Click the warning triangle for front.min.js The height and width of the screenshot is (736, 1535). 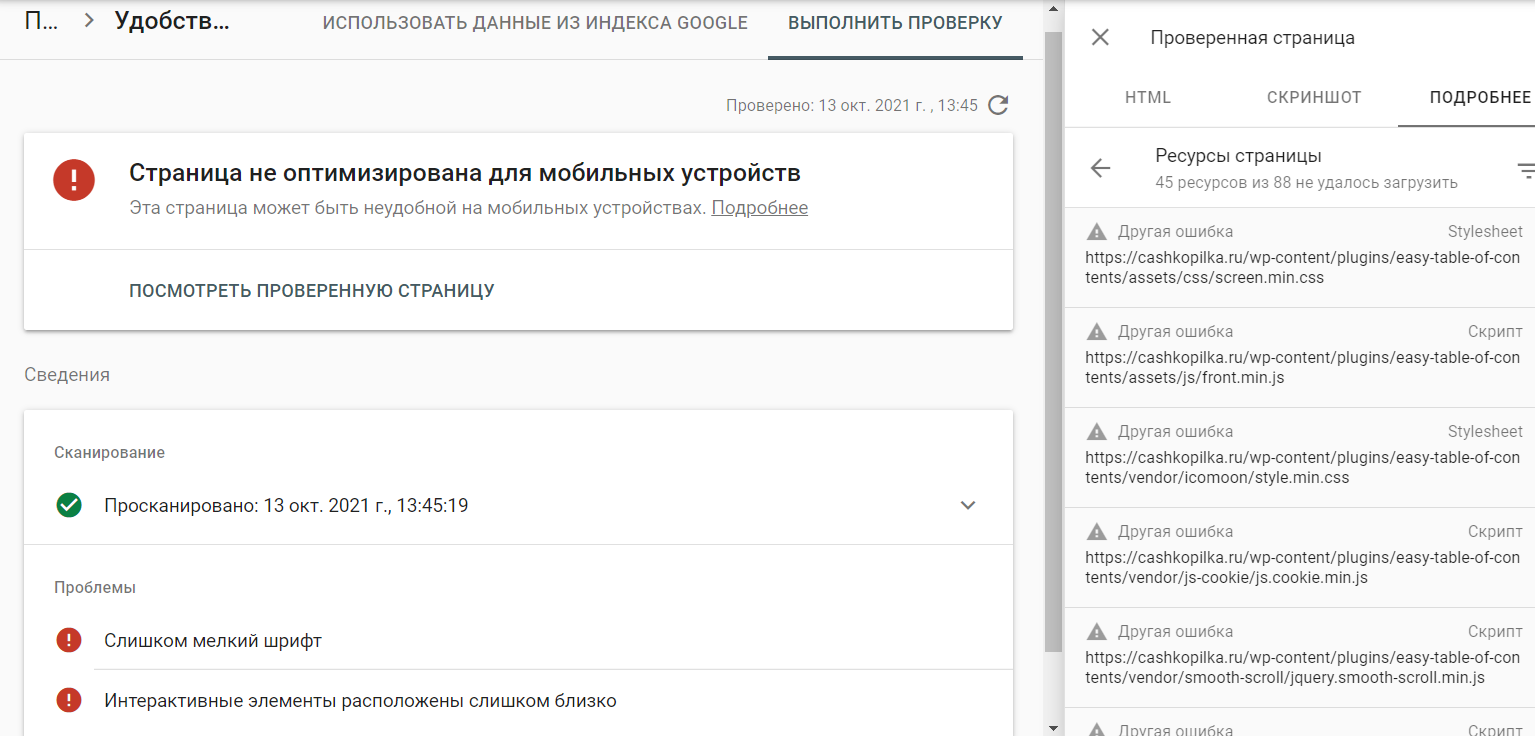pos(1097,332)
